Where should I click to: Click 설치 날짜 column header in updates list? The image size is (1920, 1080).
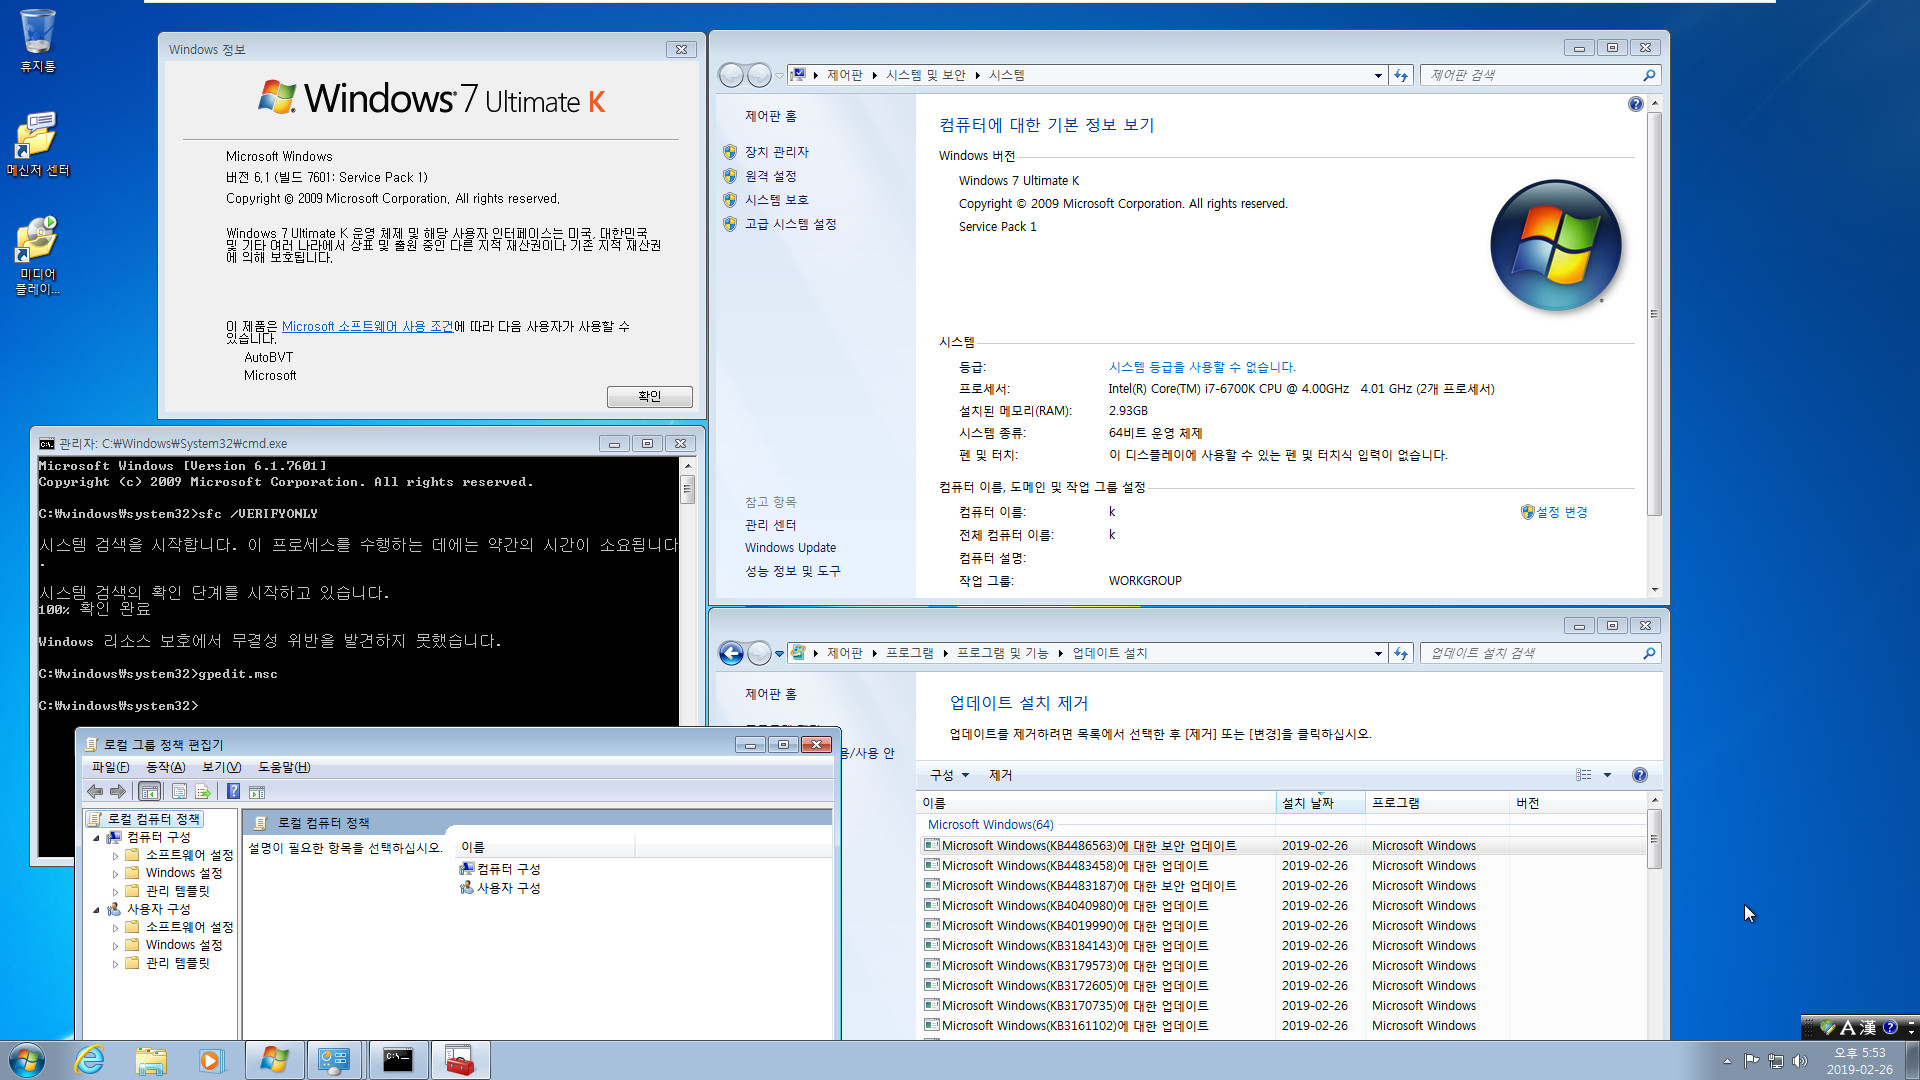(x=1320, y=803)
